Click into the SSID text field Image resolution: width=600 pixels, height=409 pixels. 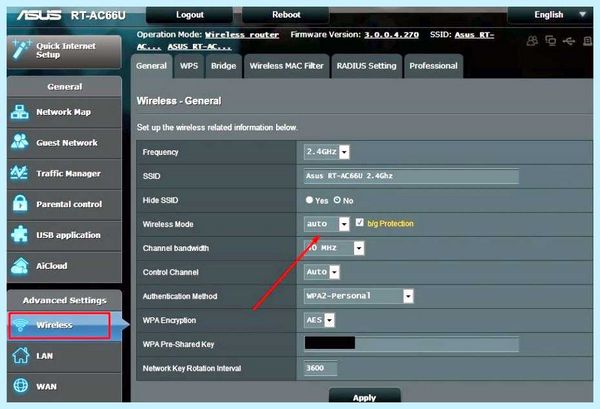coord(411,176)
